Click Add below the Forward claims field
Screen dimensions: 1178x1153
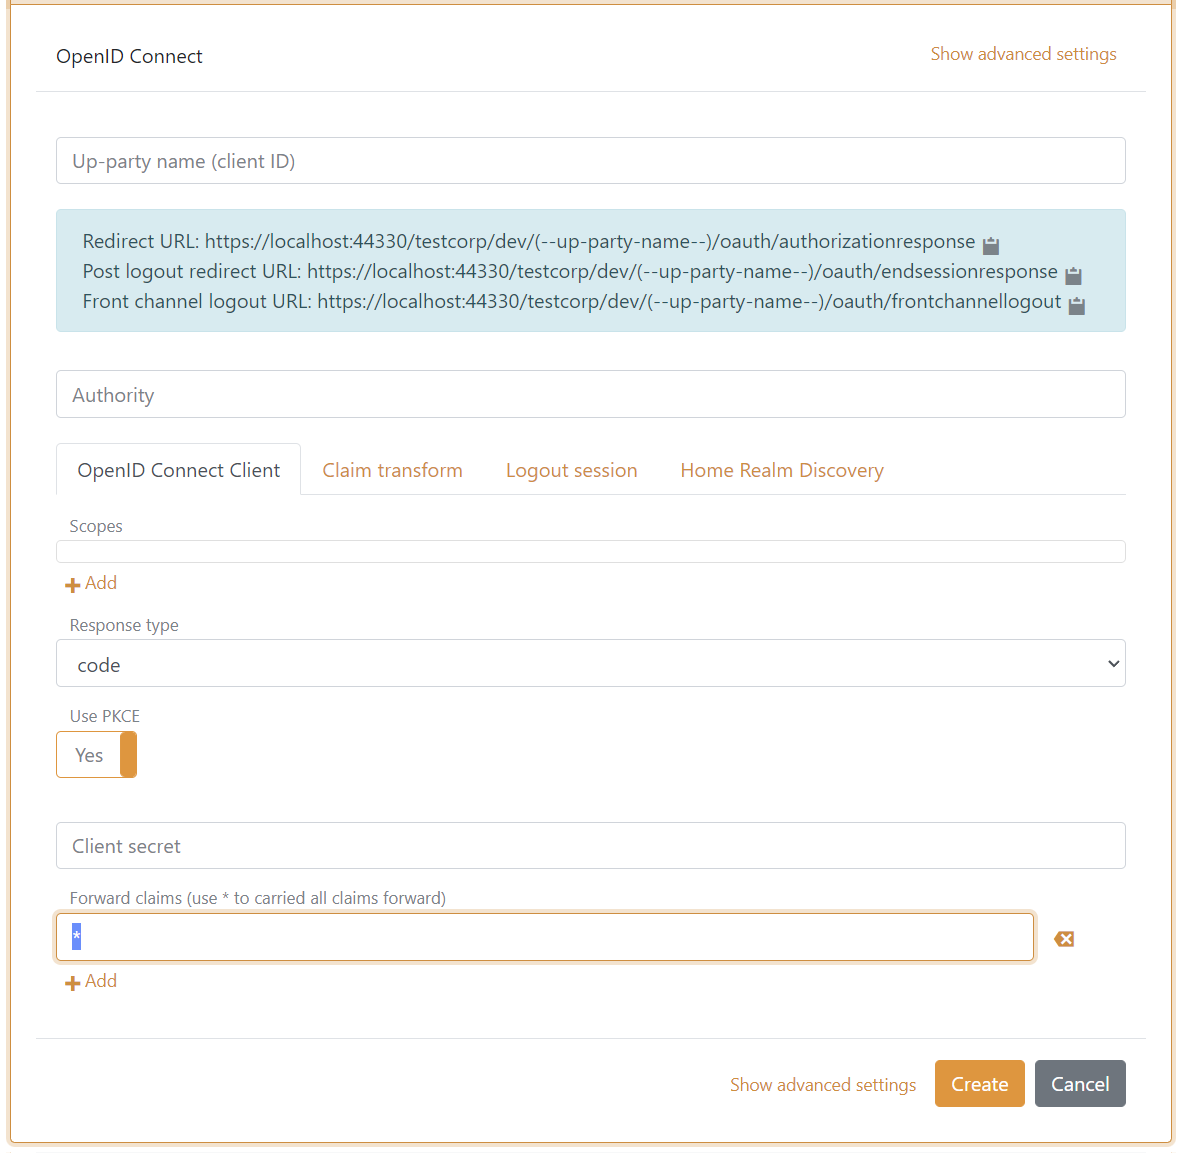coord(90,981)
